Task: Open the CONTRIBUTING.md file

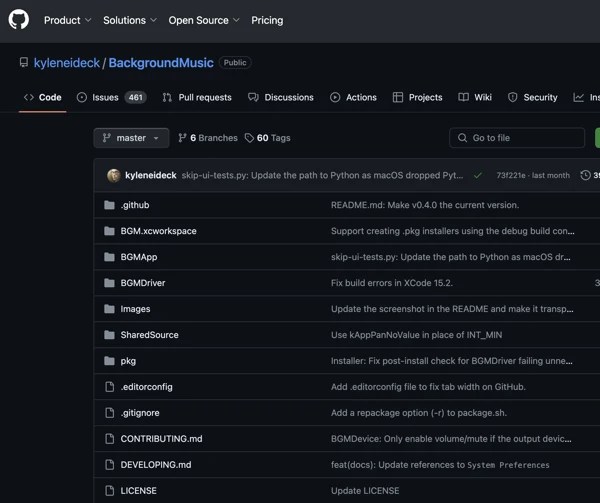Action: (161, 439)
